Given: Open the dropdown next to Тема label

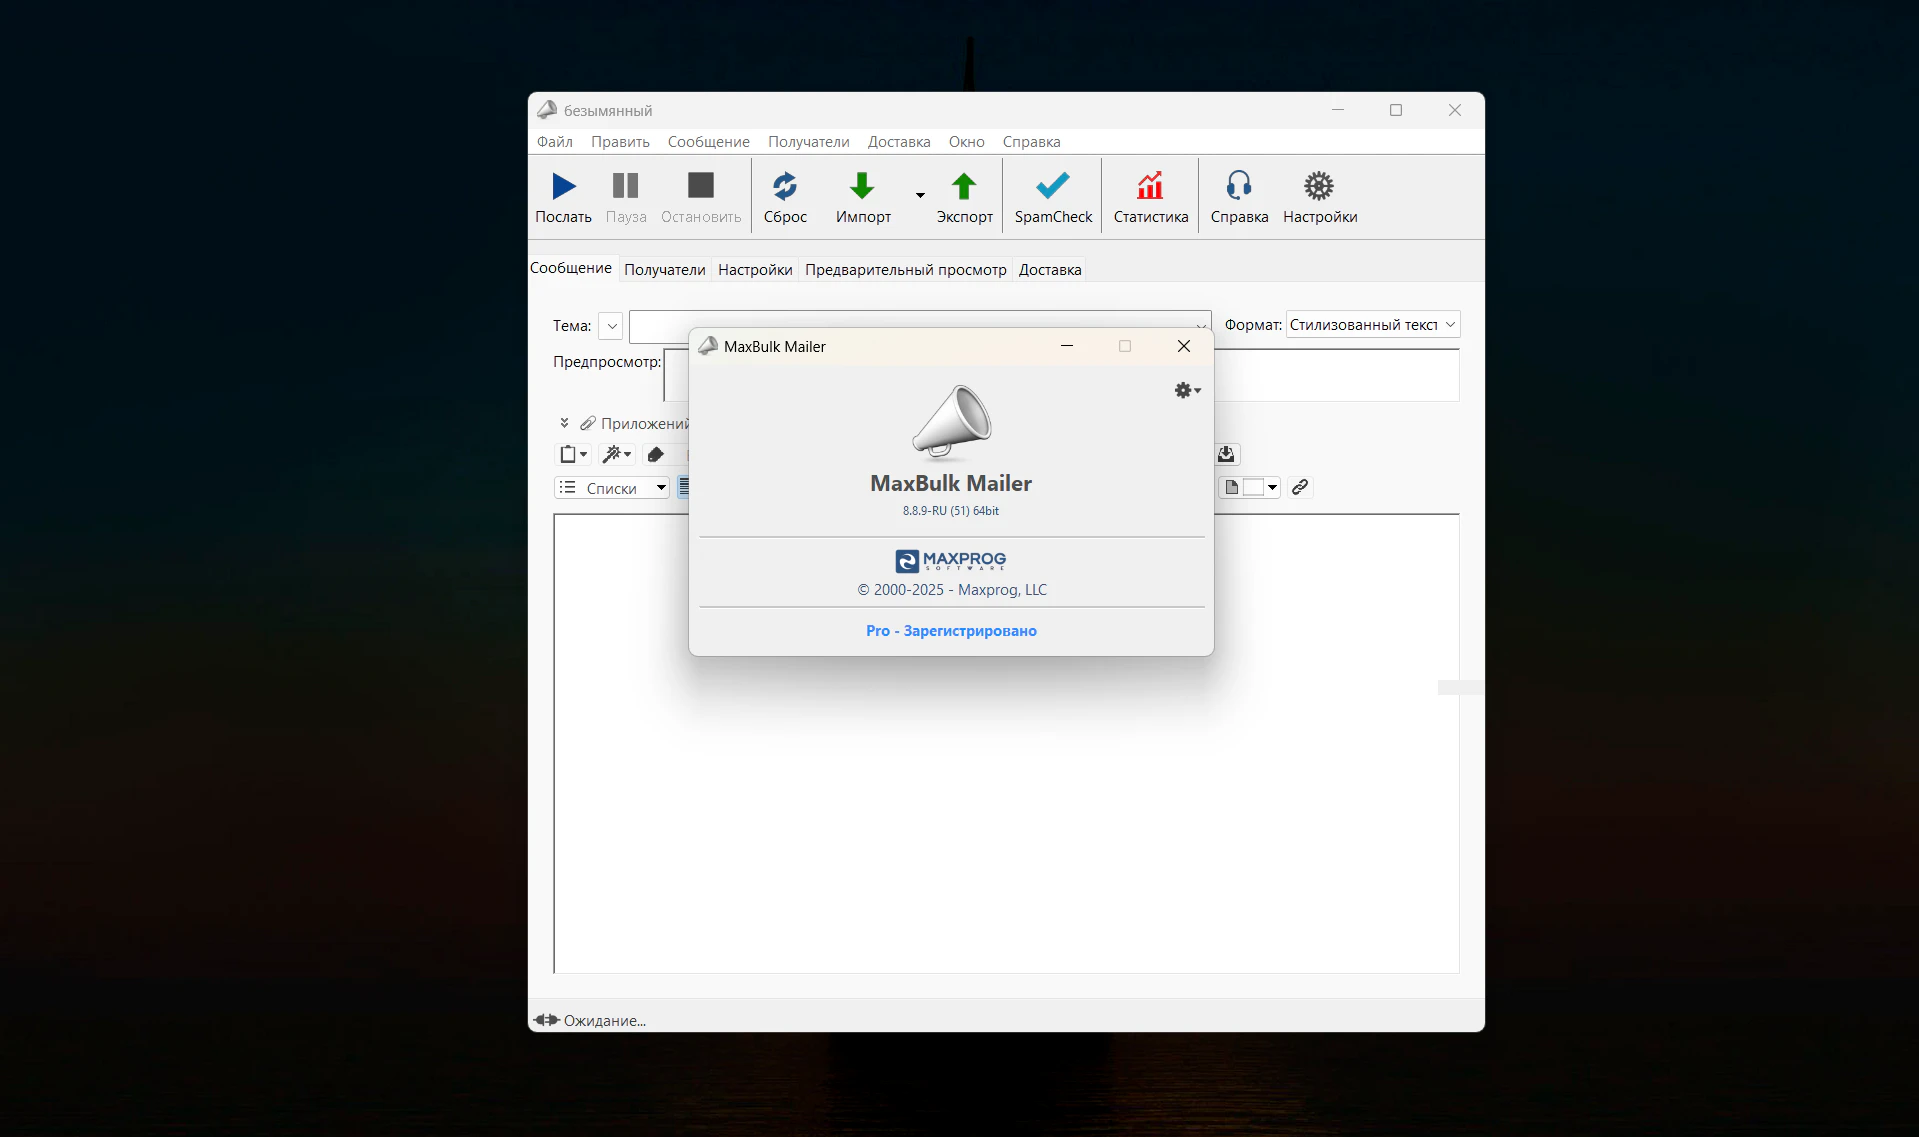Looking at the screenshot, I should 611,326.
